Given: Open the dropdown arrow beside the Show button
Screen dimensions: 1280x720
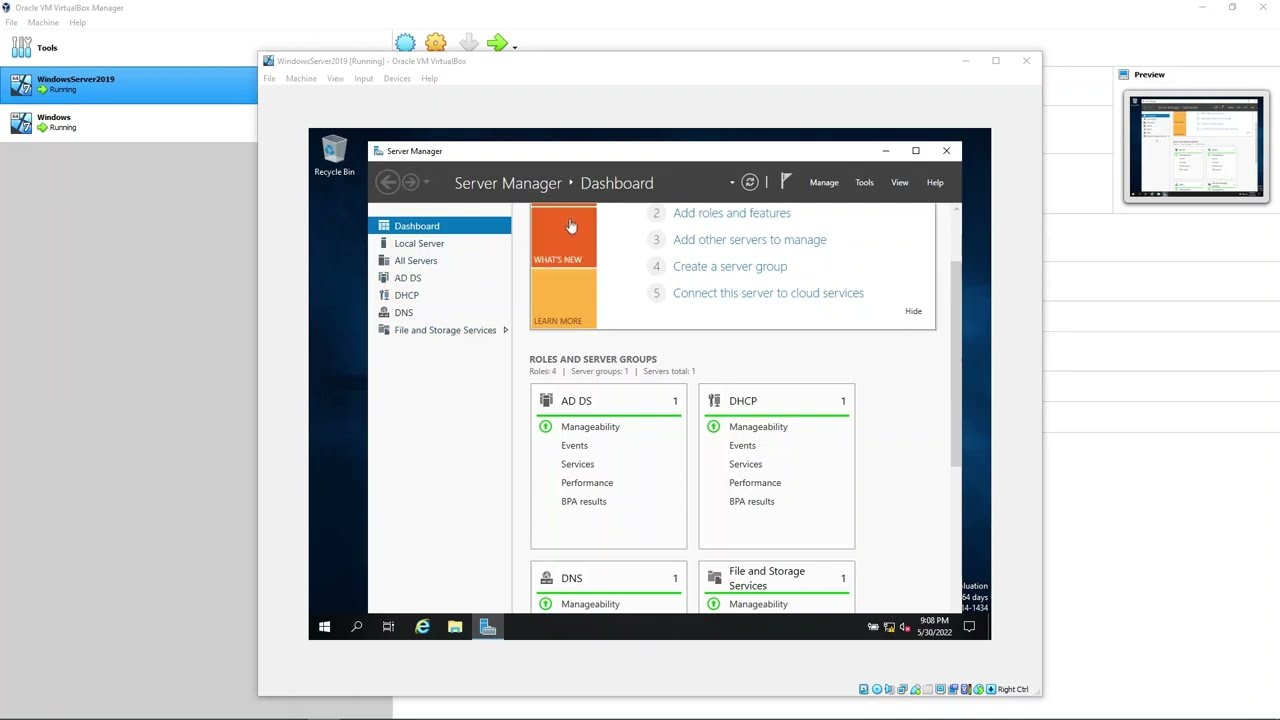Looking at the screenshot, I should [515, 46].
